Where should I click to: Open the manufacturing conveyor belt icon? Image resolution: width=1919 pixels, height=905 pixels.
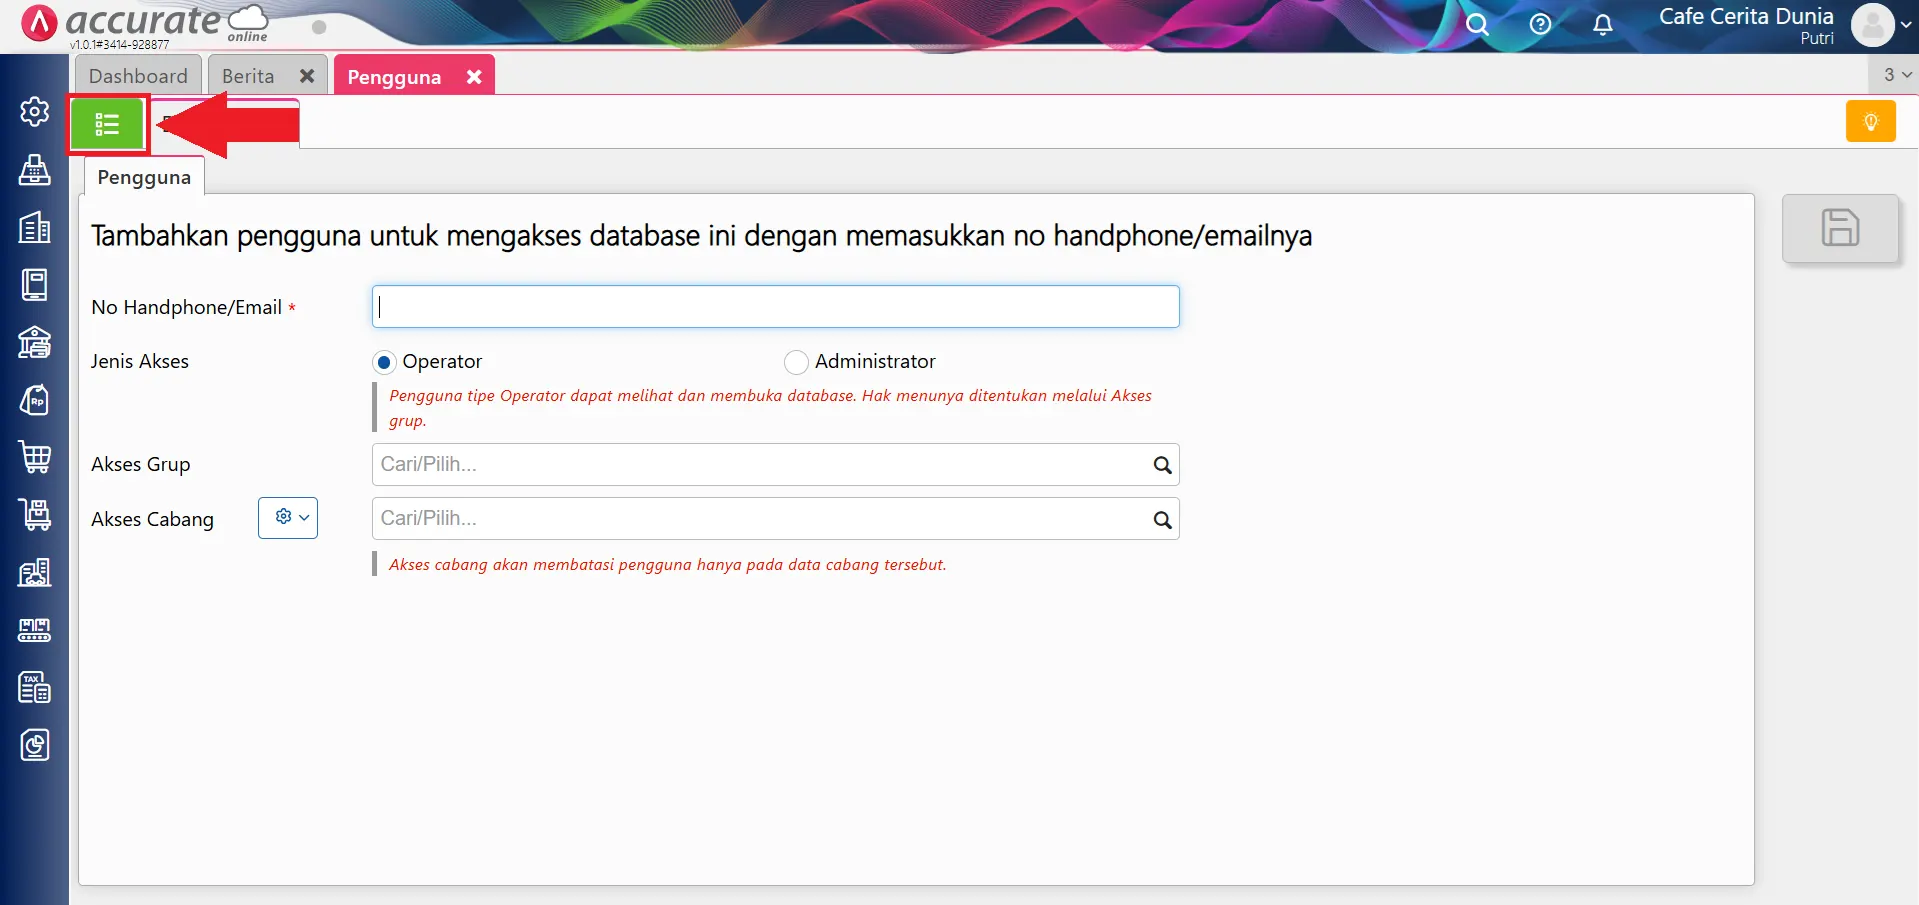[35, 629]
